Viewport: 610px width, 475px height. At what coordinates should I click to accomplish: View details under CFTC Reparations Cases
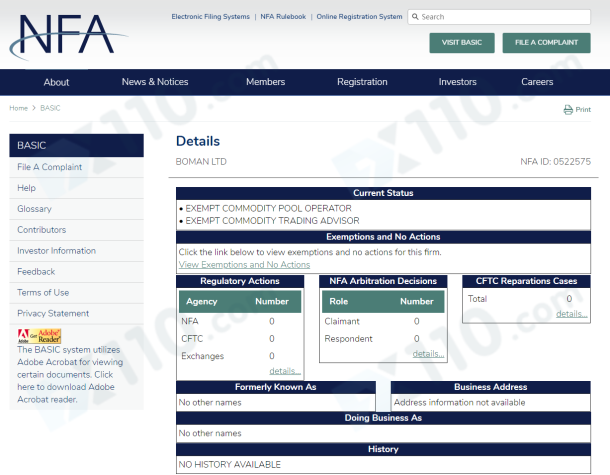point(571,313)
